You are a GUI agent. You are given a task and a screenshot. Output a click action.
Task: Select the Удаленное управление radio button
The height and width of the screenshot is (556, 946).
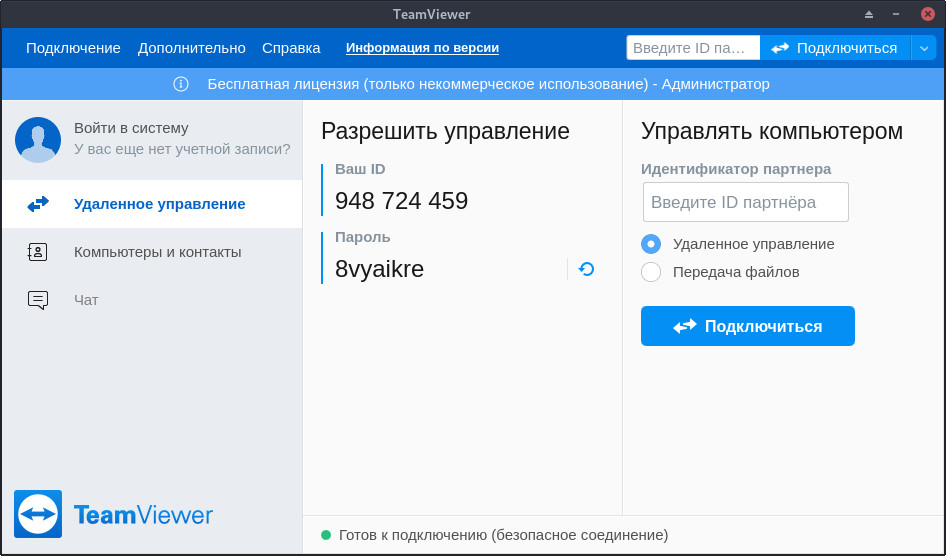(x=651, y=244)
